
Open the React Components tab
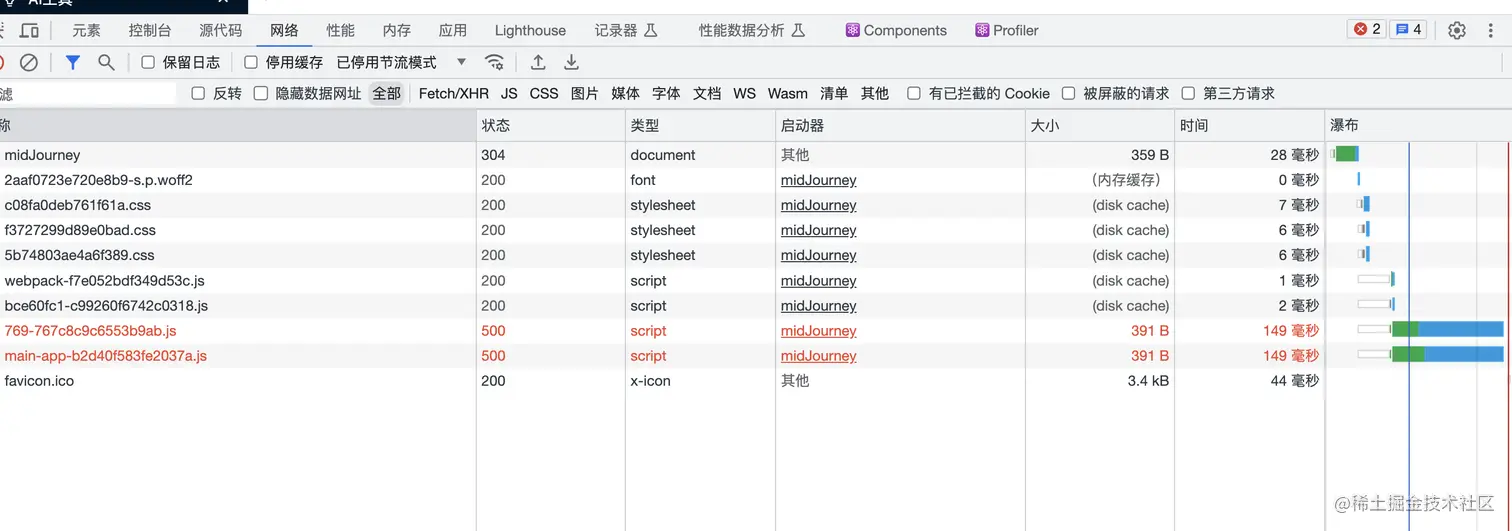[896, 30]
